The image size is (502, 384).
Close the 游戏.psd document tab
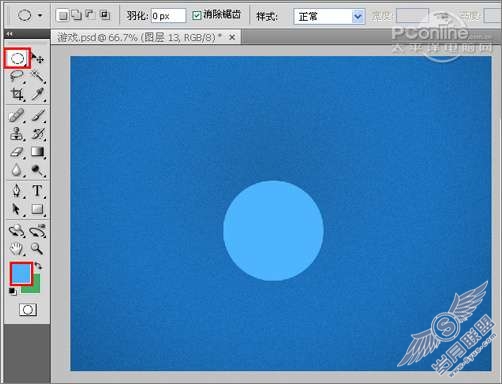click(232, 37)
